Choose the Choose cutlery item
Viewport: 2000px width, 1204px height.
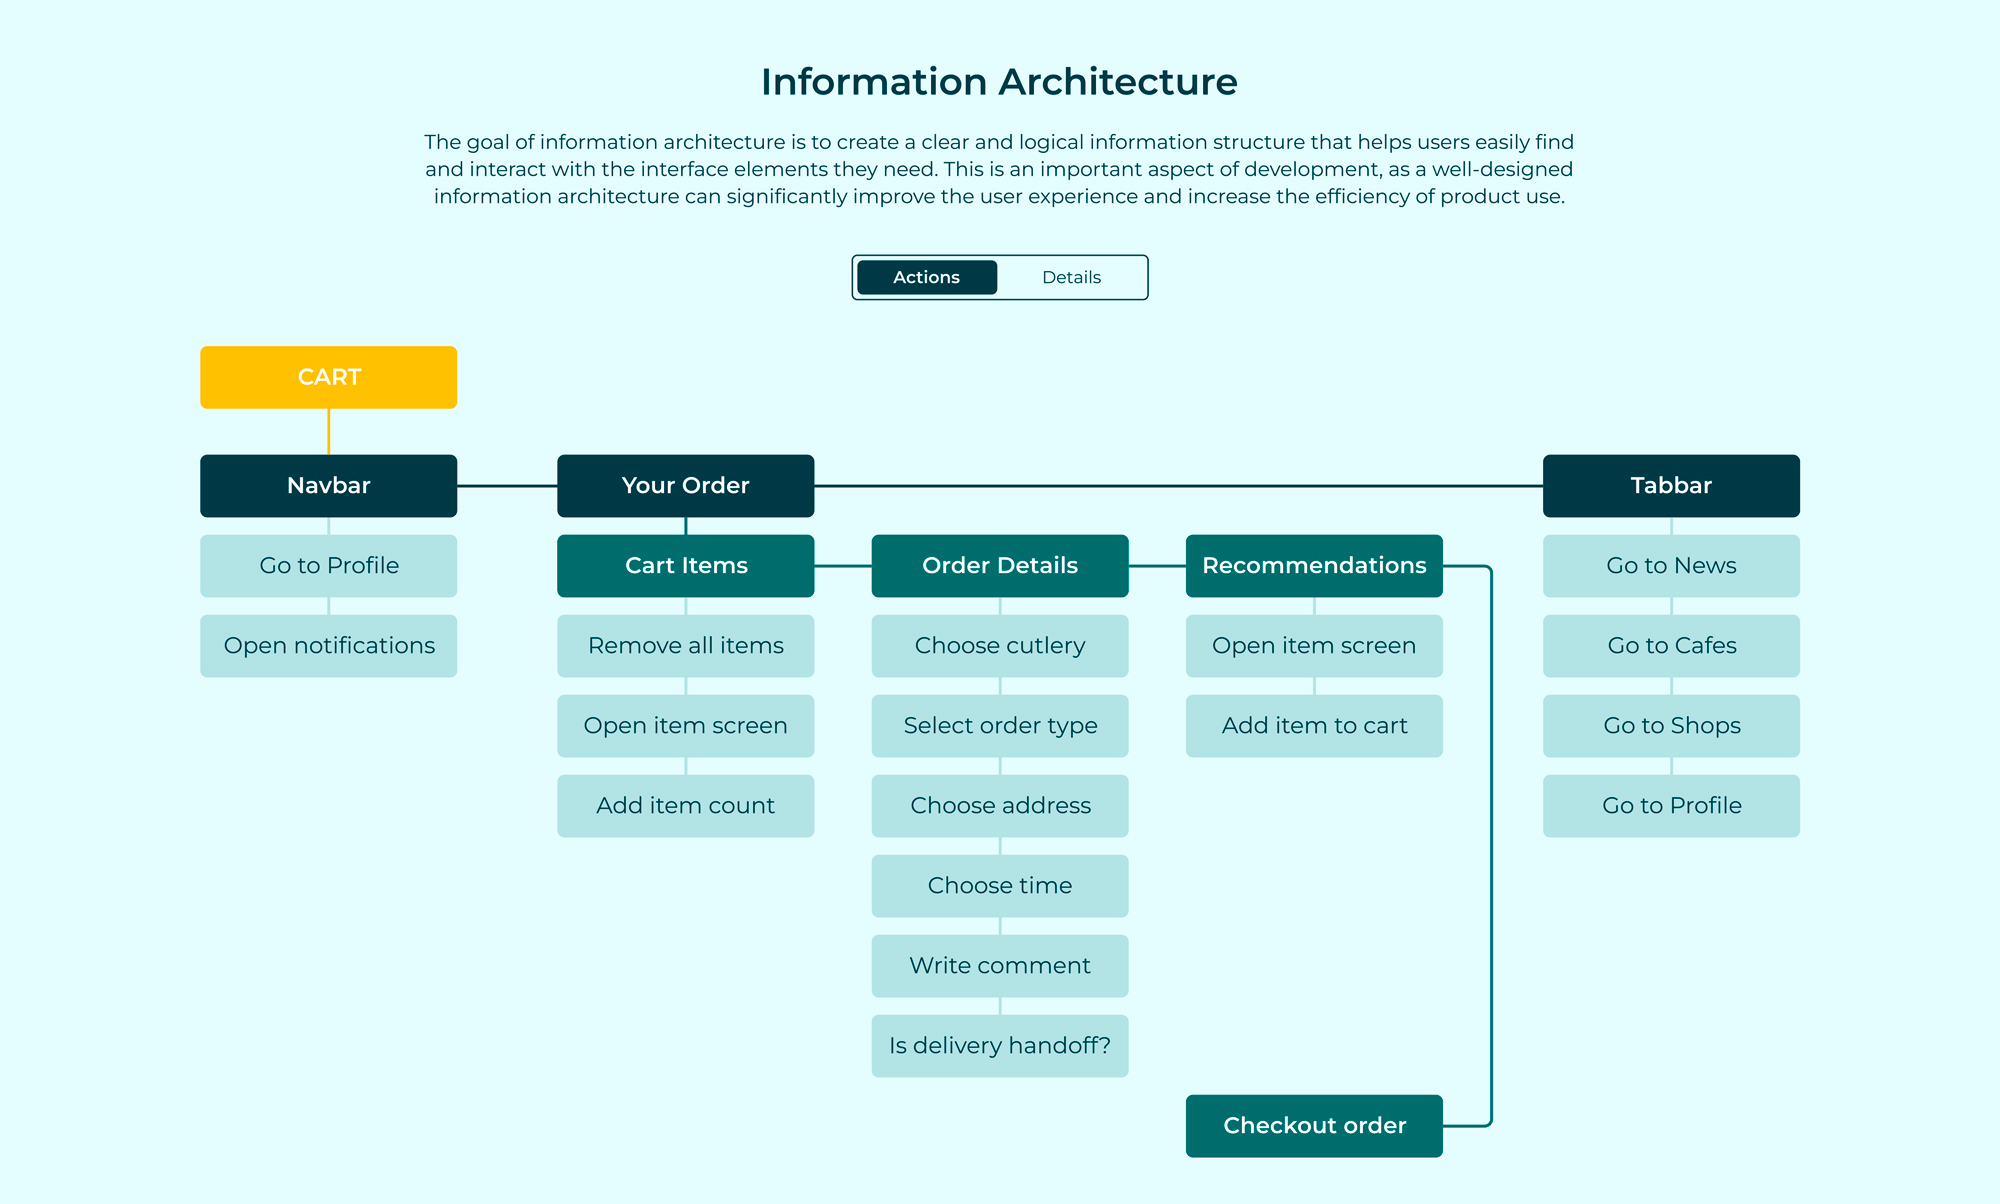pos(999,646)
